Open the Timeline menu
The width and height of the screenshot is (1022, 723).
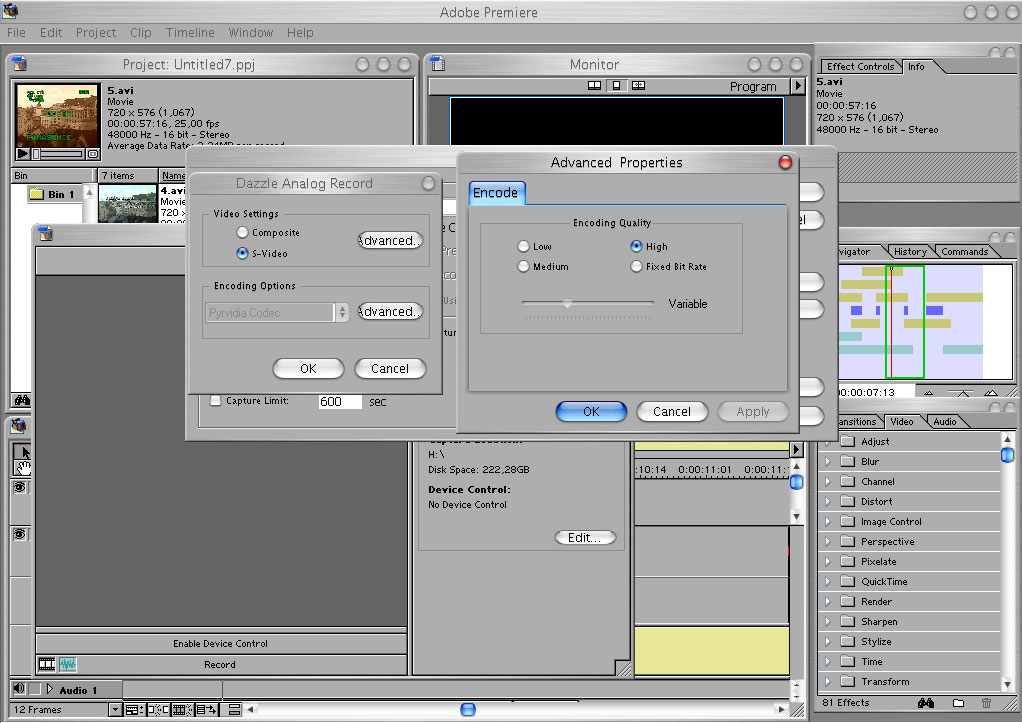(x=190, y=33)
